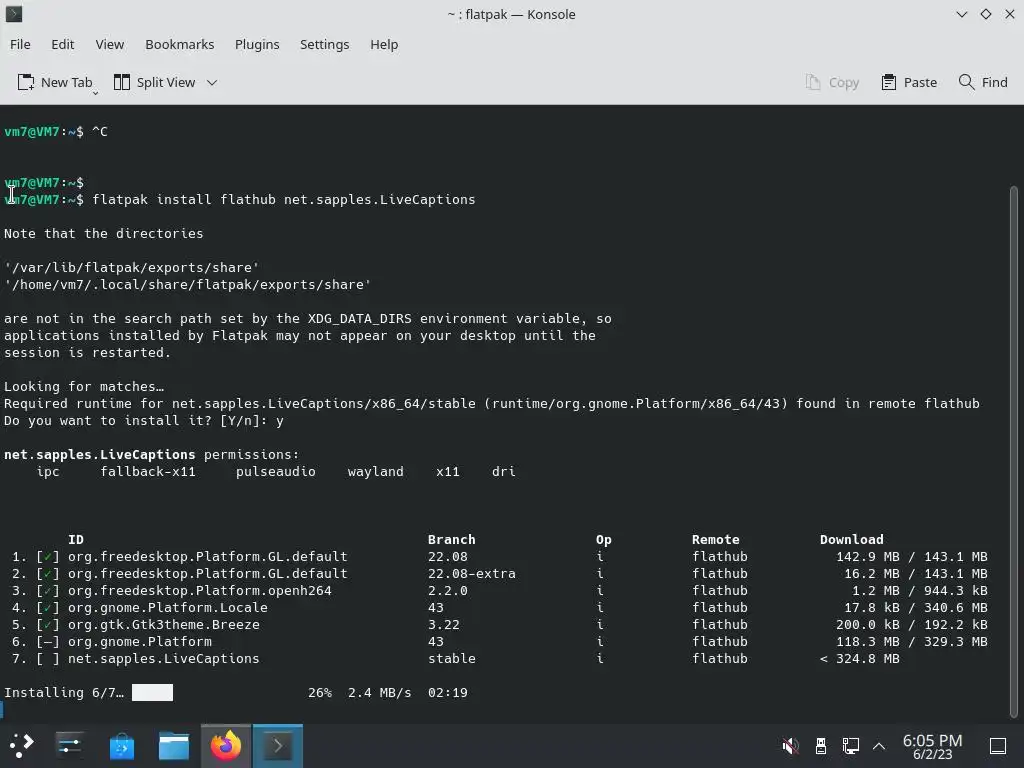This screenshot has width=1024, height=768.
Task: Click 'net.sapples.LiveCaptions' in row 7
Action: (x=164, y=658)
